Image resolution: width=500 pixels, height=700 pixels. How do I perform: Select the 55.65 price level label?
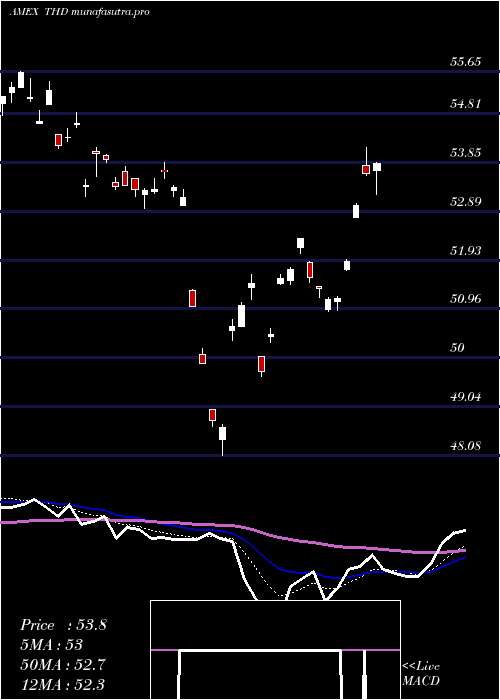[465, 62]
